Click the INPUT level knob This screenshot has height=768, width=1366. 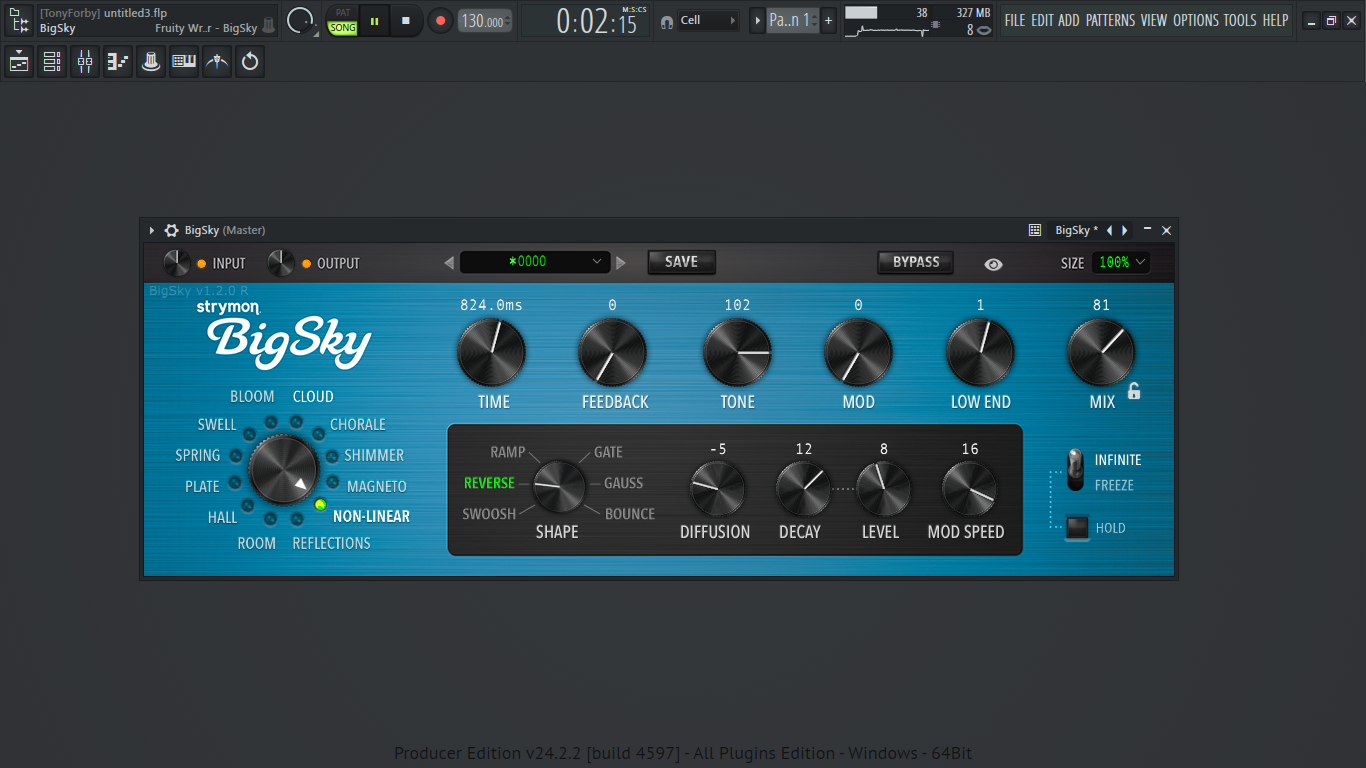coord(177,263)
